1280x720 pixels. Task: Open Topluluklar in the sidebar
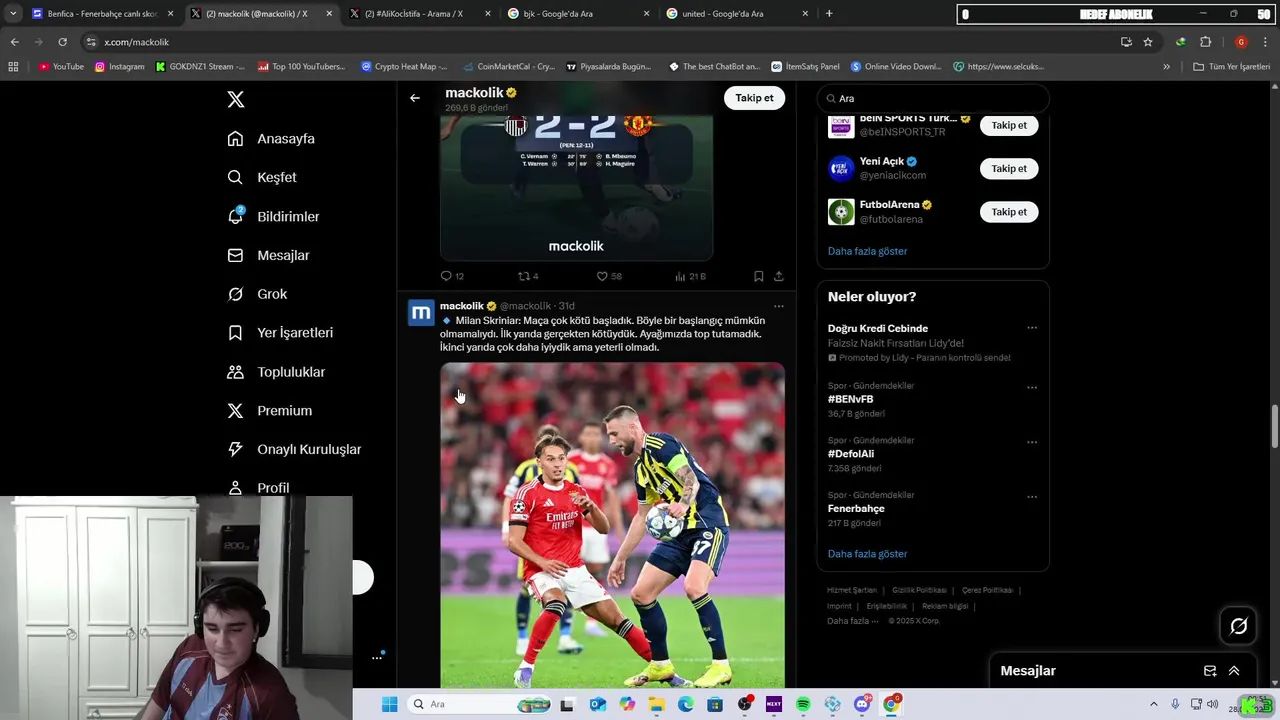(276, 372)
